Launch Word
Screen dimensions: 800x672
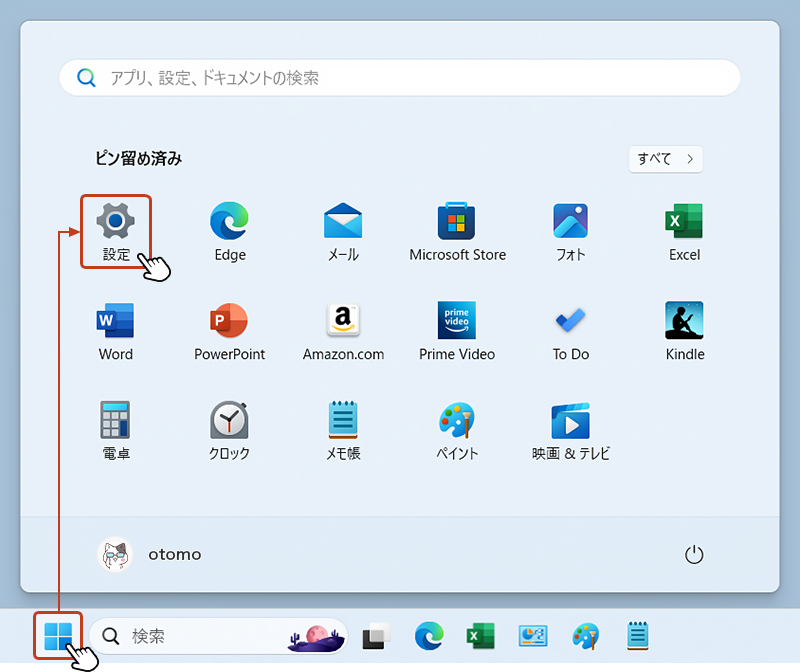(116, 332)
